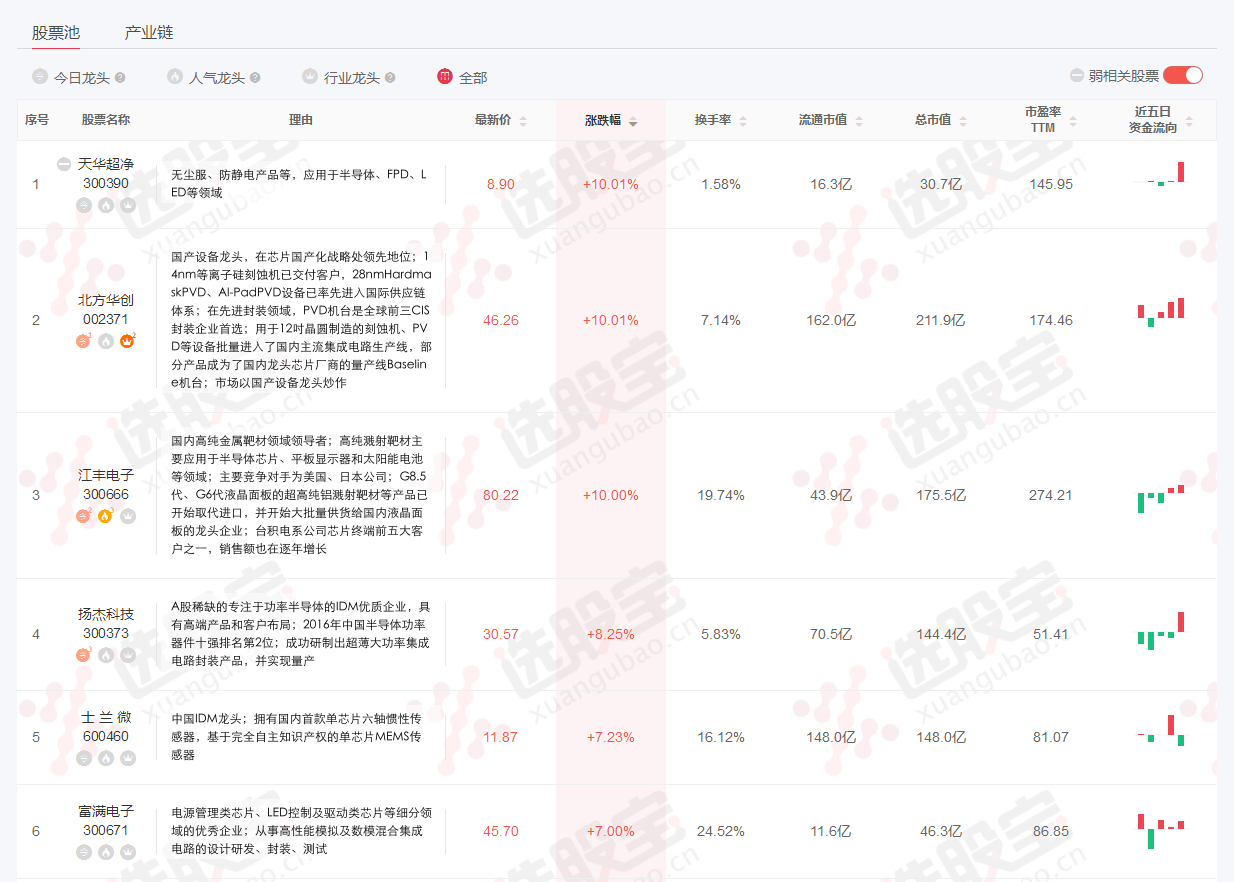The height and width of the screenshot is (882, 1234).
Task: Sort by 市盈率TTM column arrows
Action: 1073,121
